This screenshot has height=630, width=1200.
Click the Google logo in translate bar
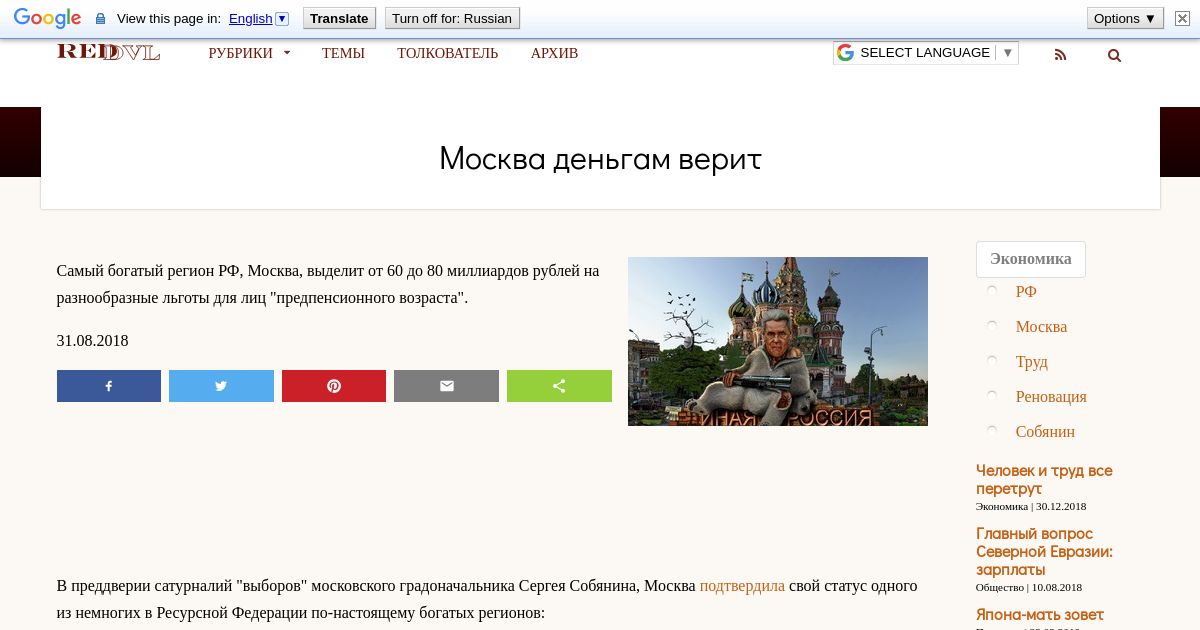pos(47,18)
